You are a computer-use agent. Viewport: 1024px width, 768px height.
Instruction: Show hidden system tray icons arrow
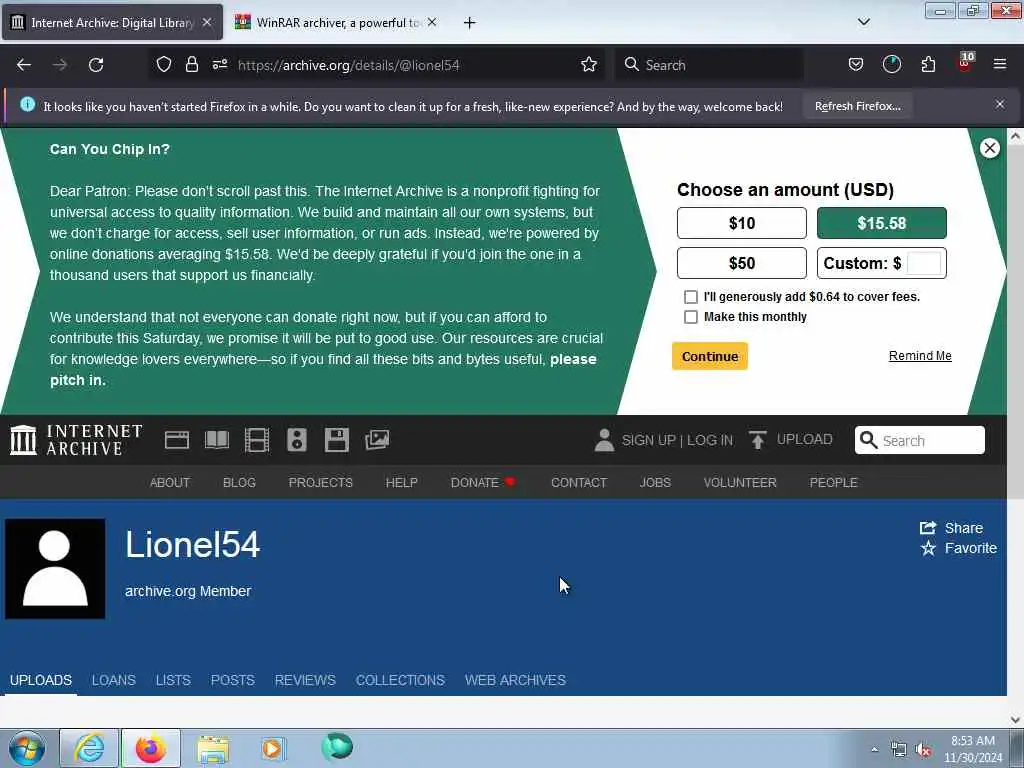874,750
